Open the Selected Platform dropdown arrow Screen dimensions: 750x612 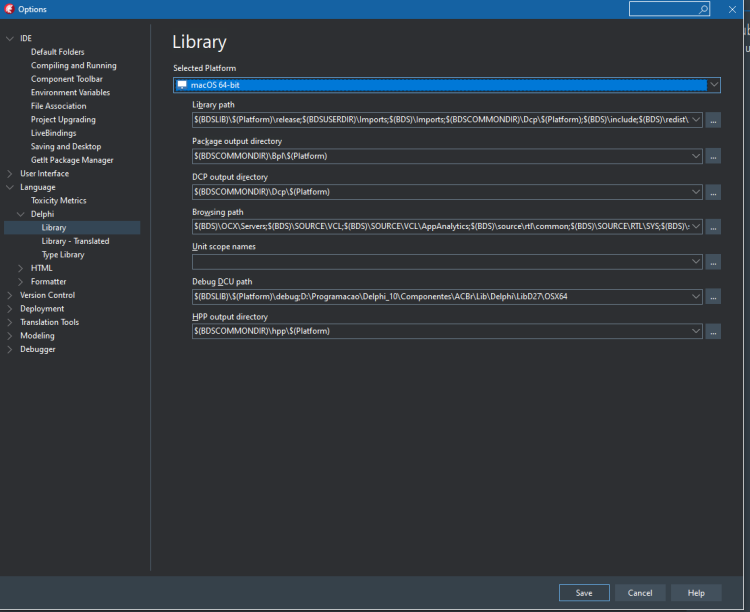tap(714, 85)
